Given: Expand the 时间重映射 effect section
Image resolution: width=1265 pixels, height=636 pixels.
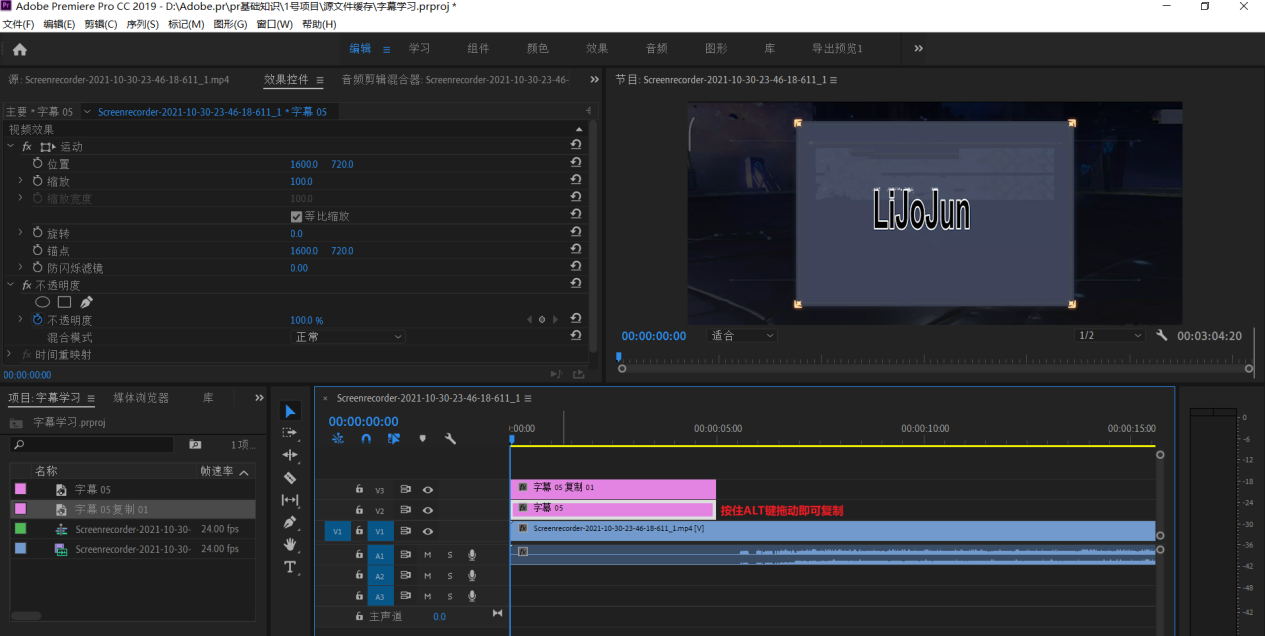Looking at the screenshot, I should (11, 355).
